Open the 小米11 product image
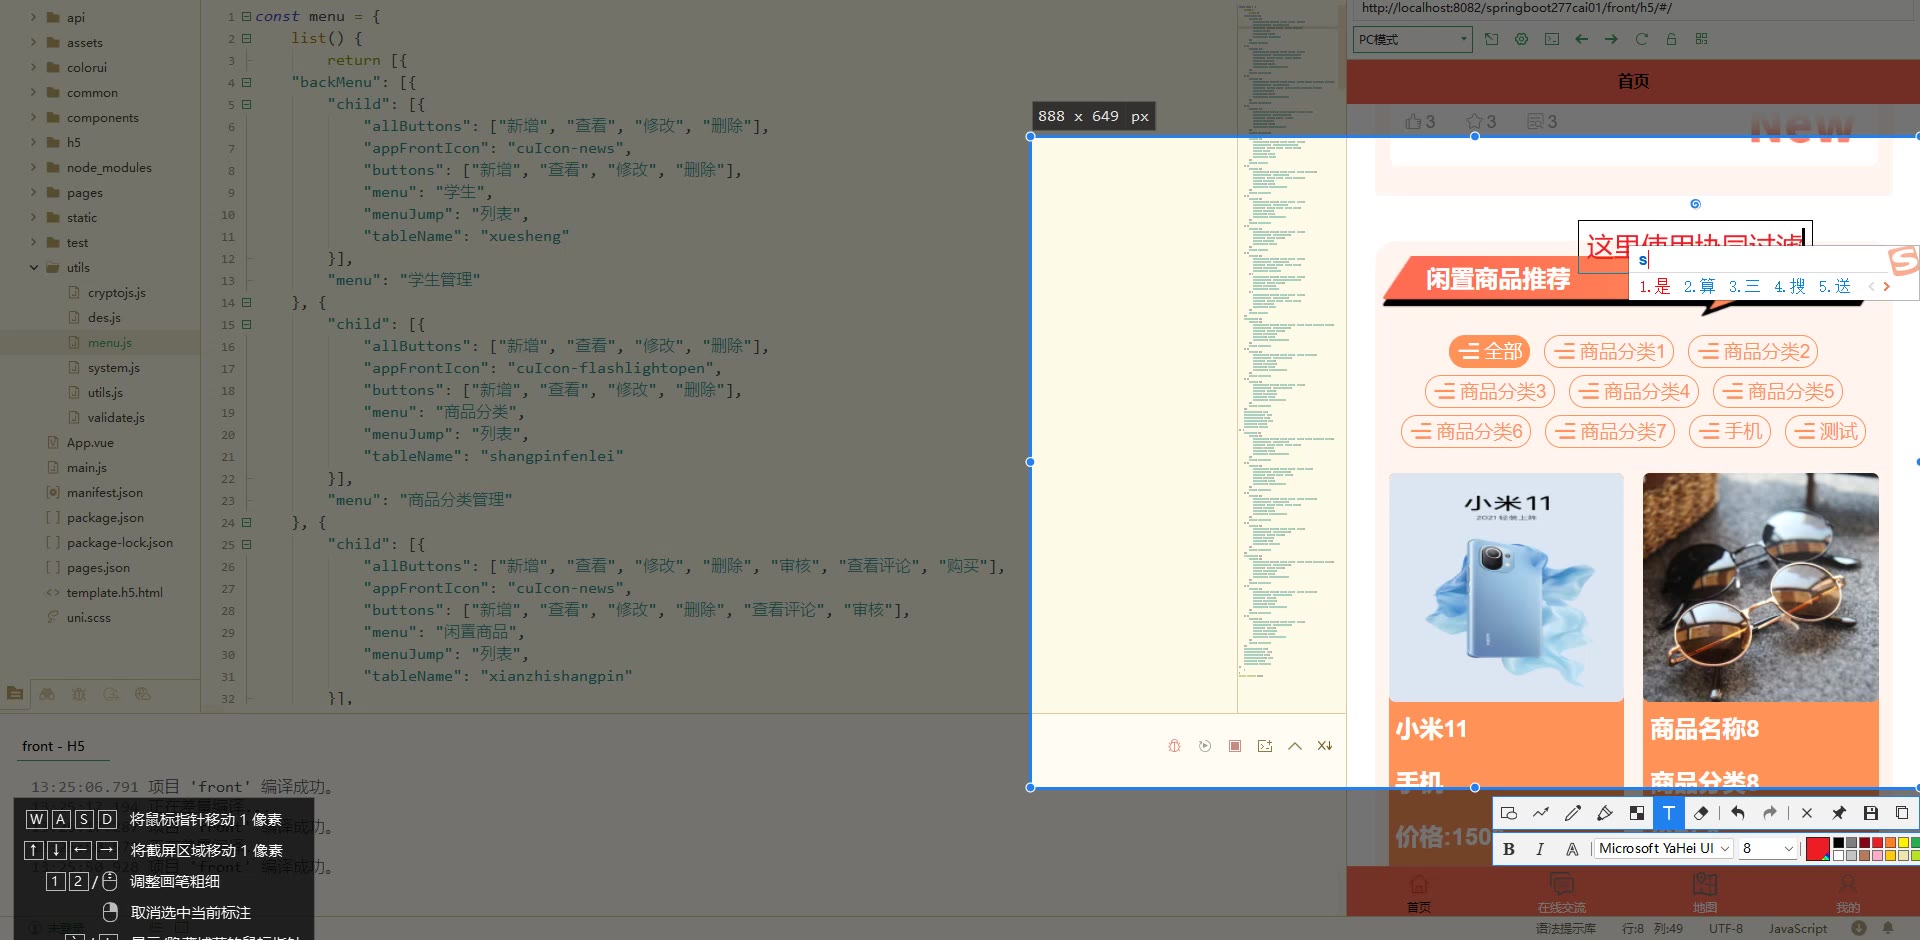The image size is (1920, 940). [x=1506, y=587]
